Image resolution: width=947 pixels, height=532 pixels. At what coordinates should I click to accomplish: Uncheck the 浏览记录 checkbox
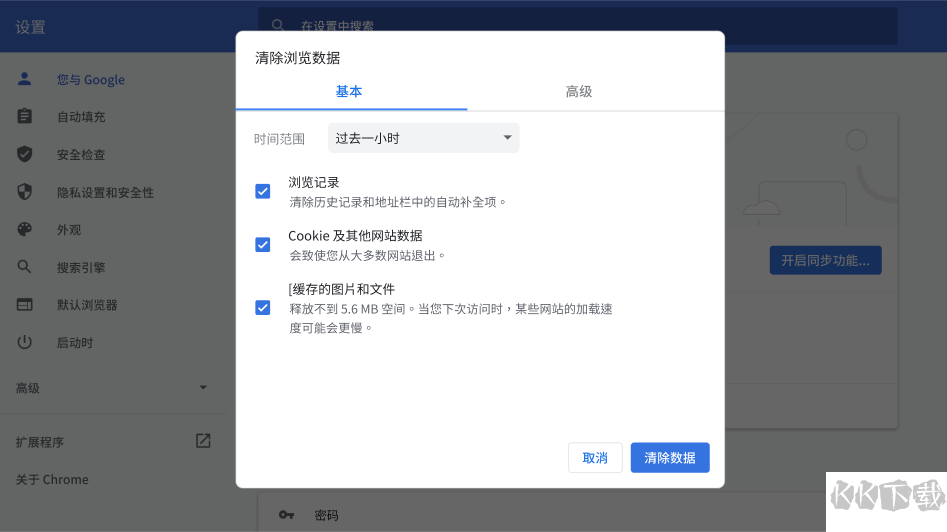(263, 191)
